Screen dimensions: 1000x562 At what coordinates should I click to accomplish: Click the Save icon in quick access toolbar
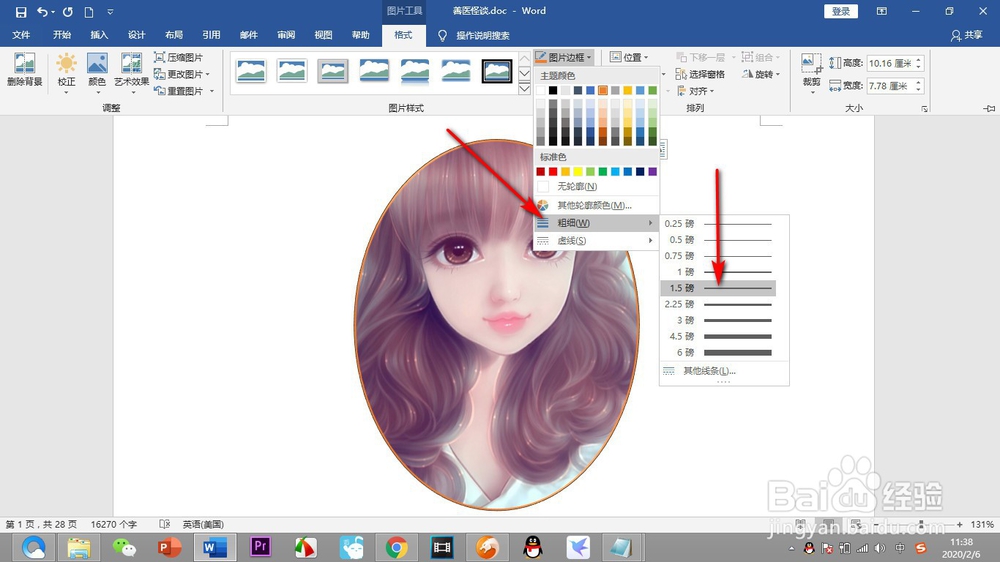point(21,11)
